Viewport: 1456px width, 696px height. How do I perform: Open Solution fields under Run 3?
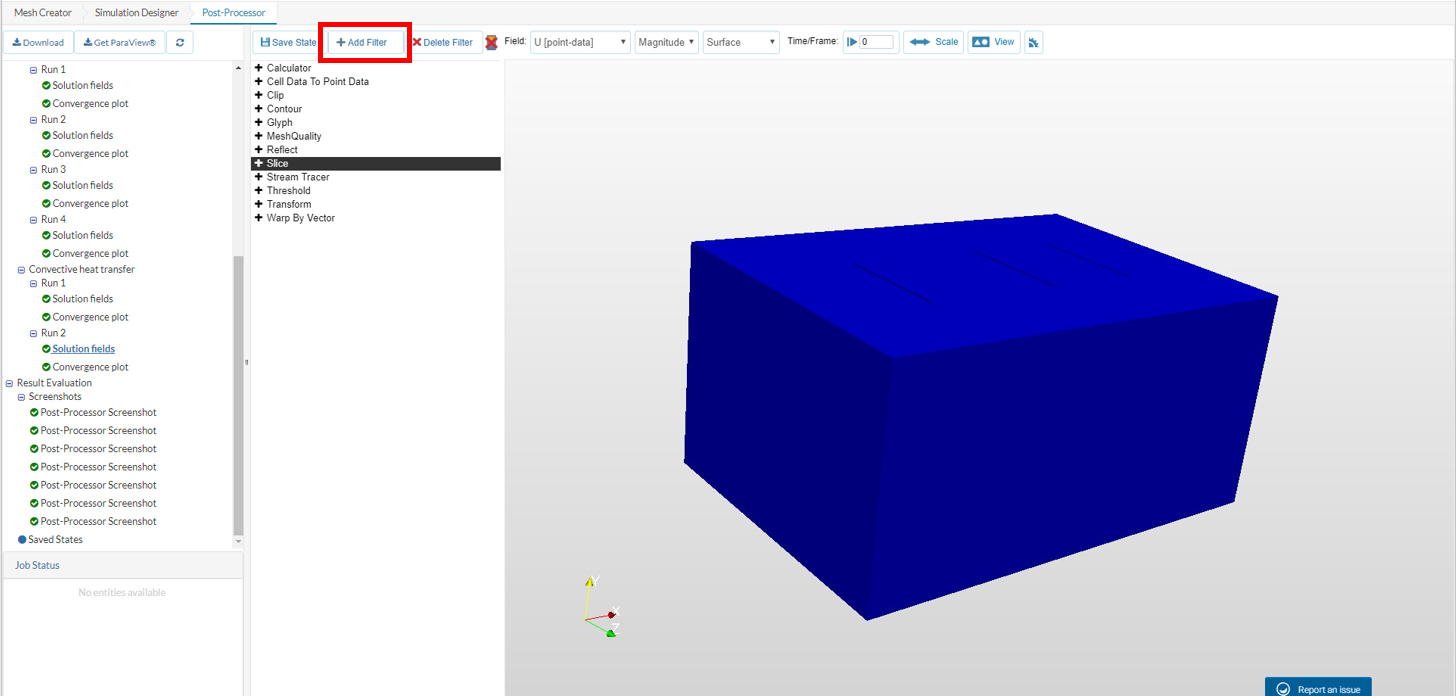pyautogui.click(x=83, y=185)
